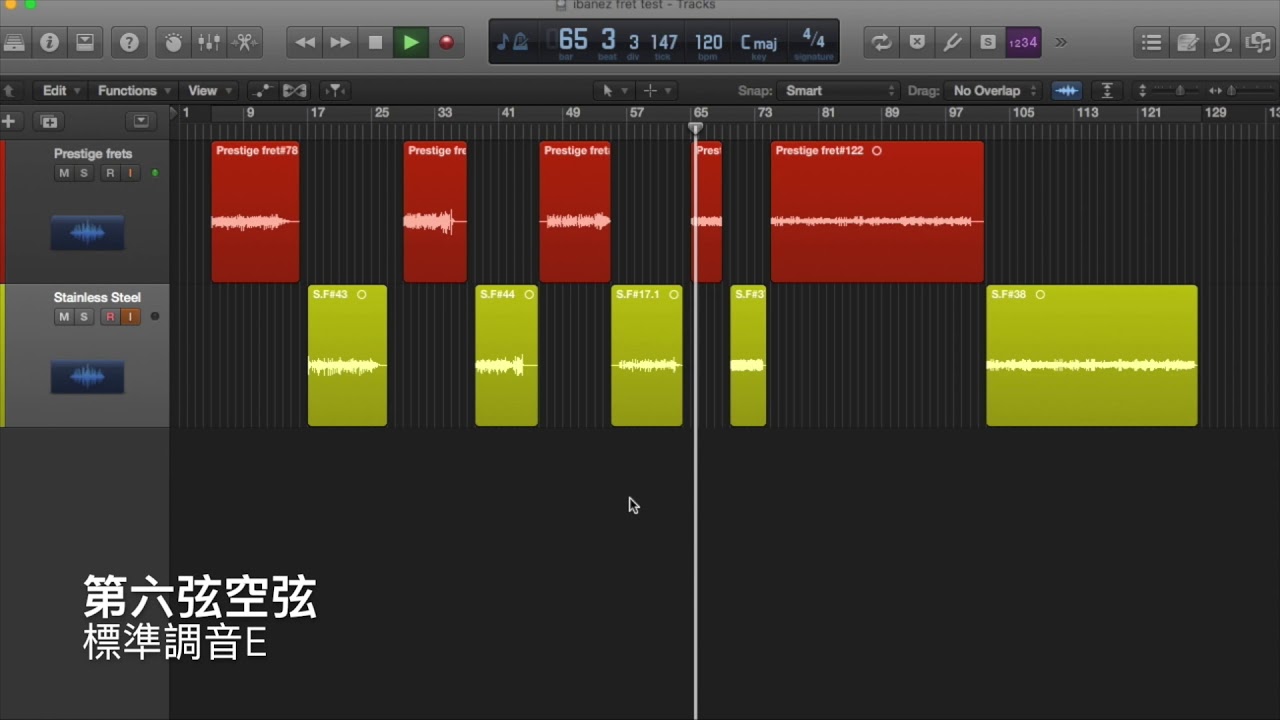1280x720 pixels.
Task: Open List Editors
Action: (x=1151, y=42)
